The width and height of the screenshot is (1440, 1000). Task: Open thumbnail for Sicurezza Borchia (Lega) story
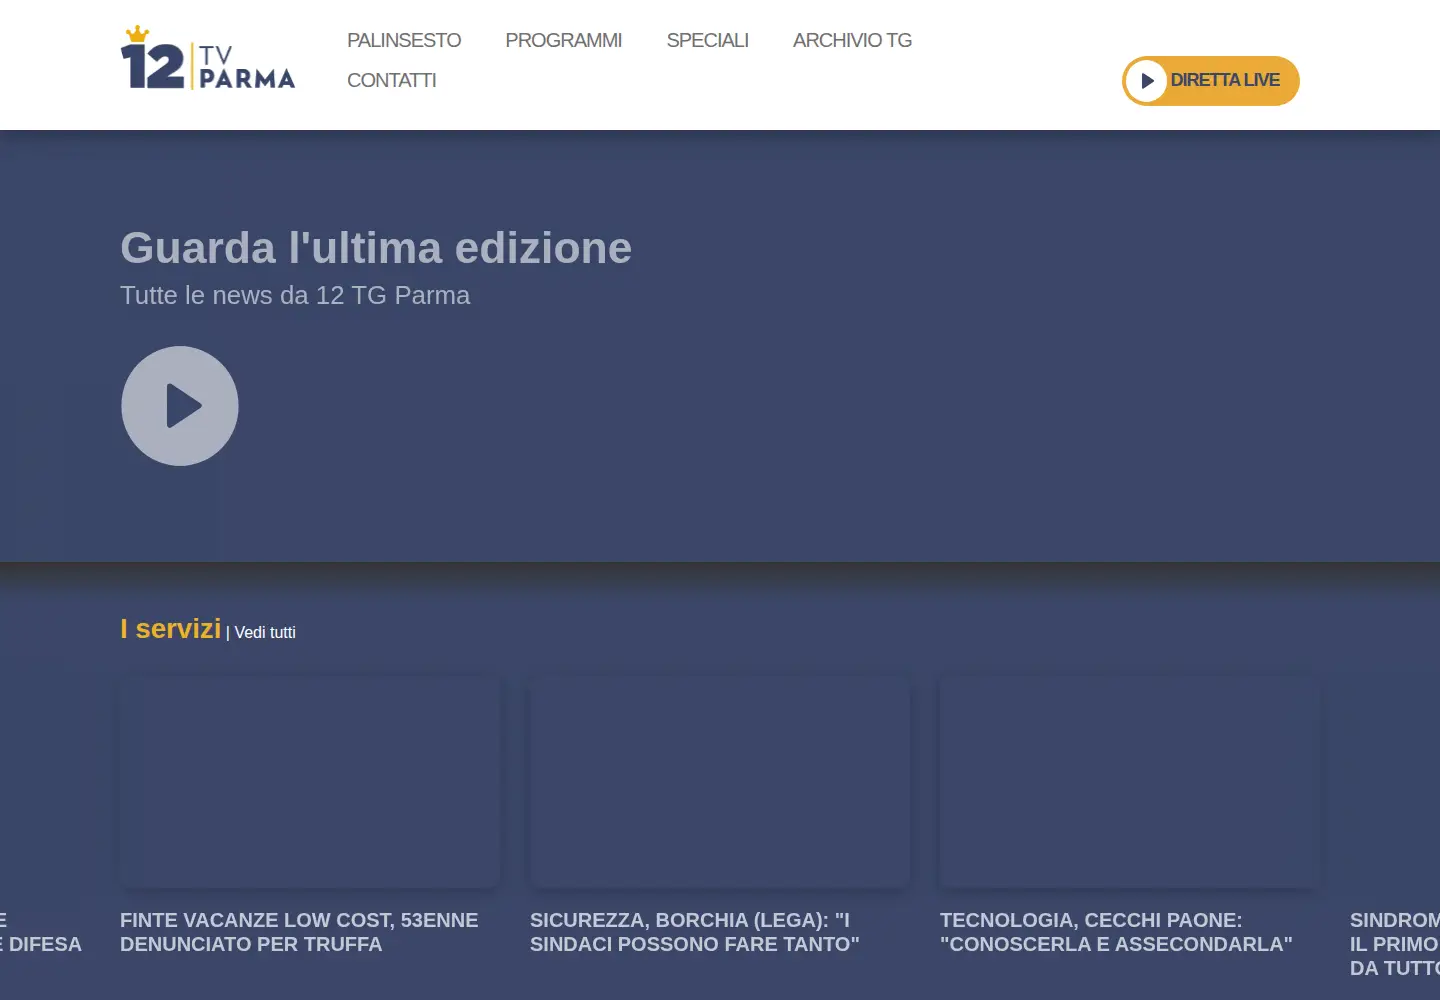(720, 782)
